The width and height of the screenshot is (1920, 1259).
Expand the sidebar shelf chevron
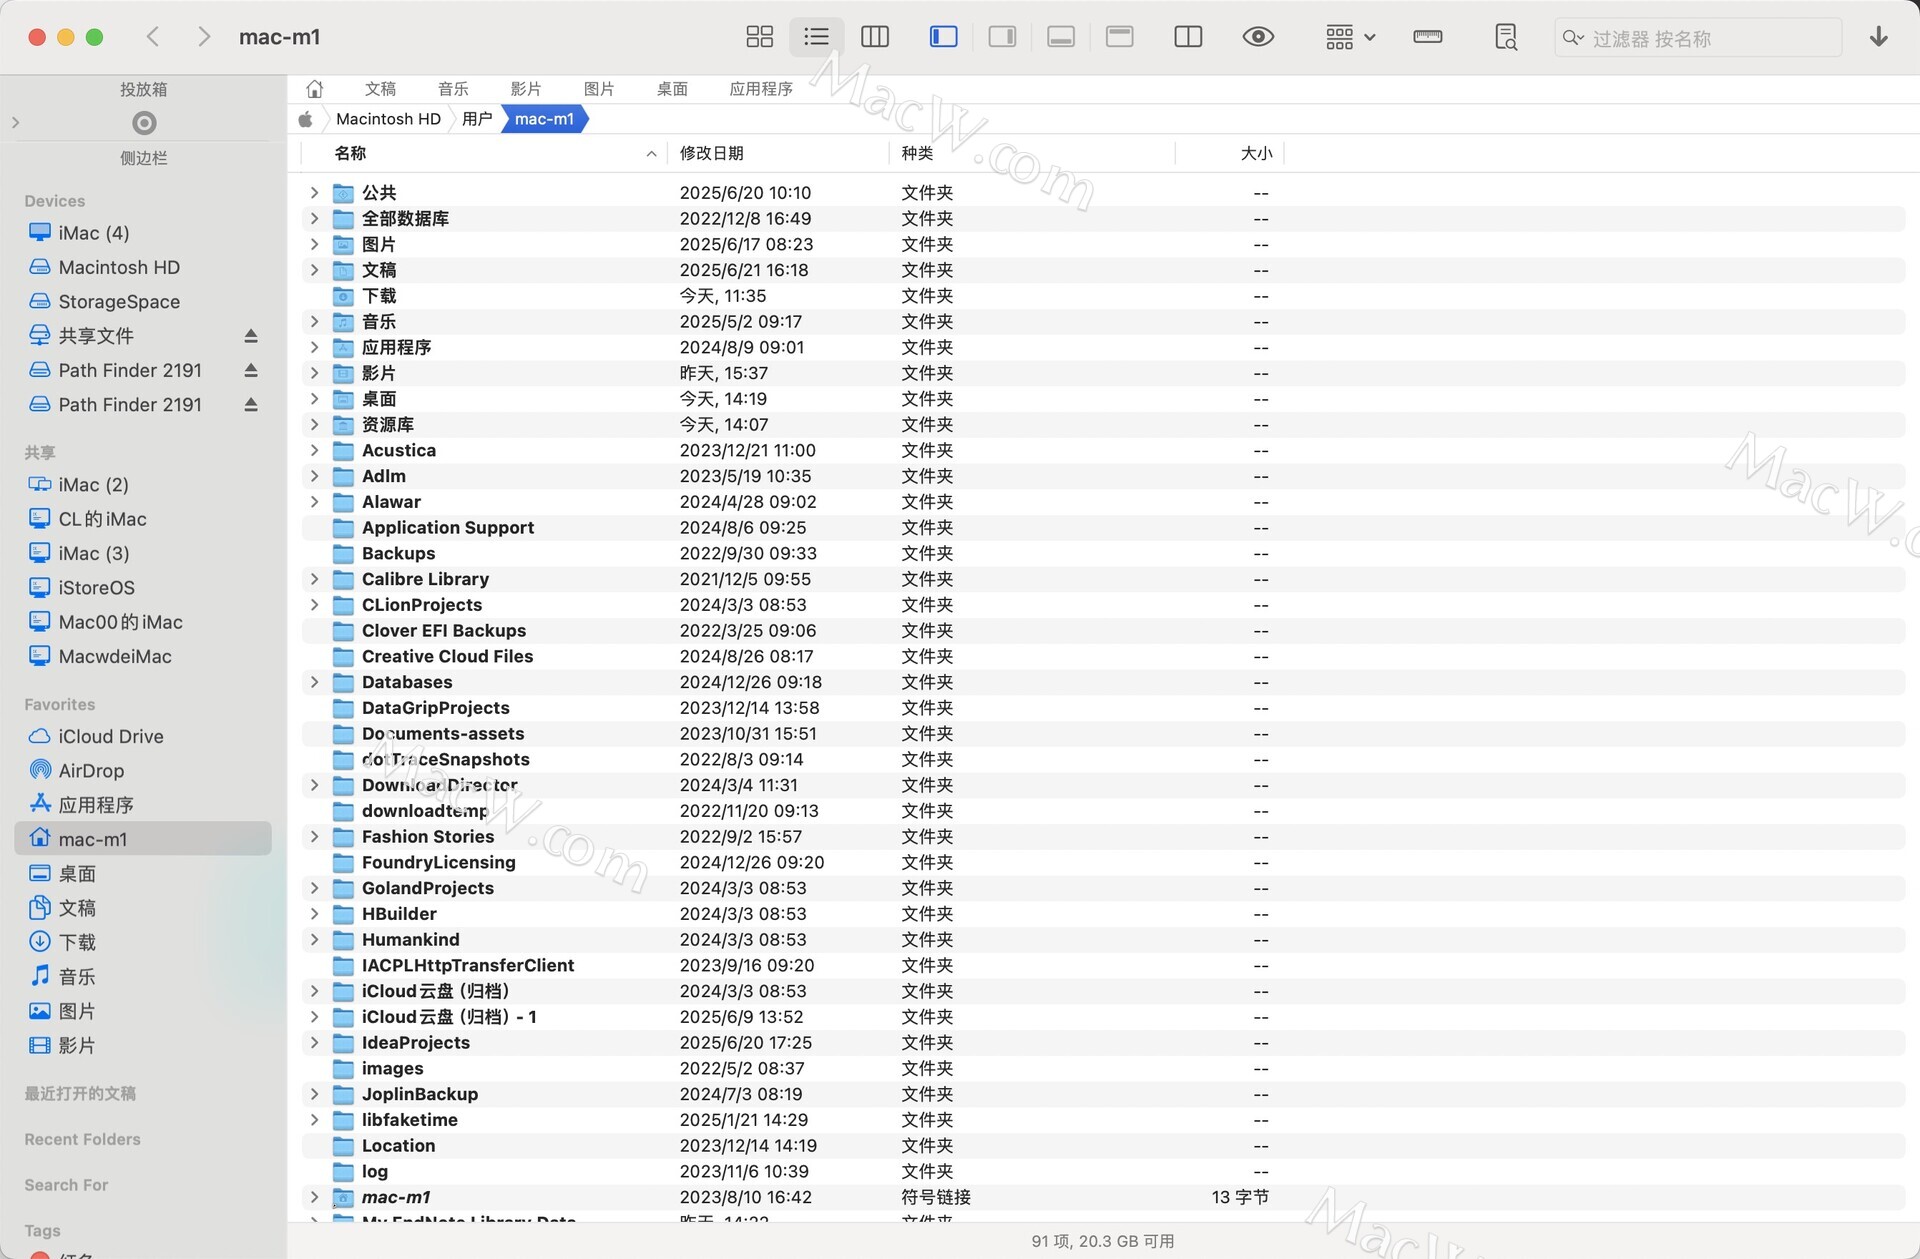pyautogui.click(x=15, y=123)
